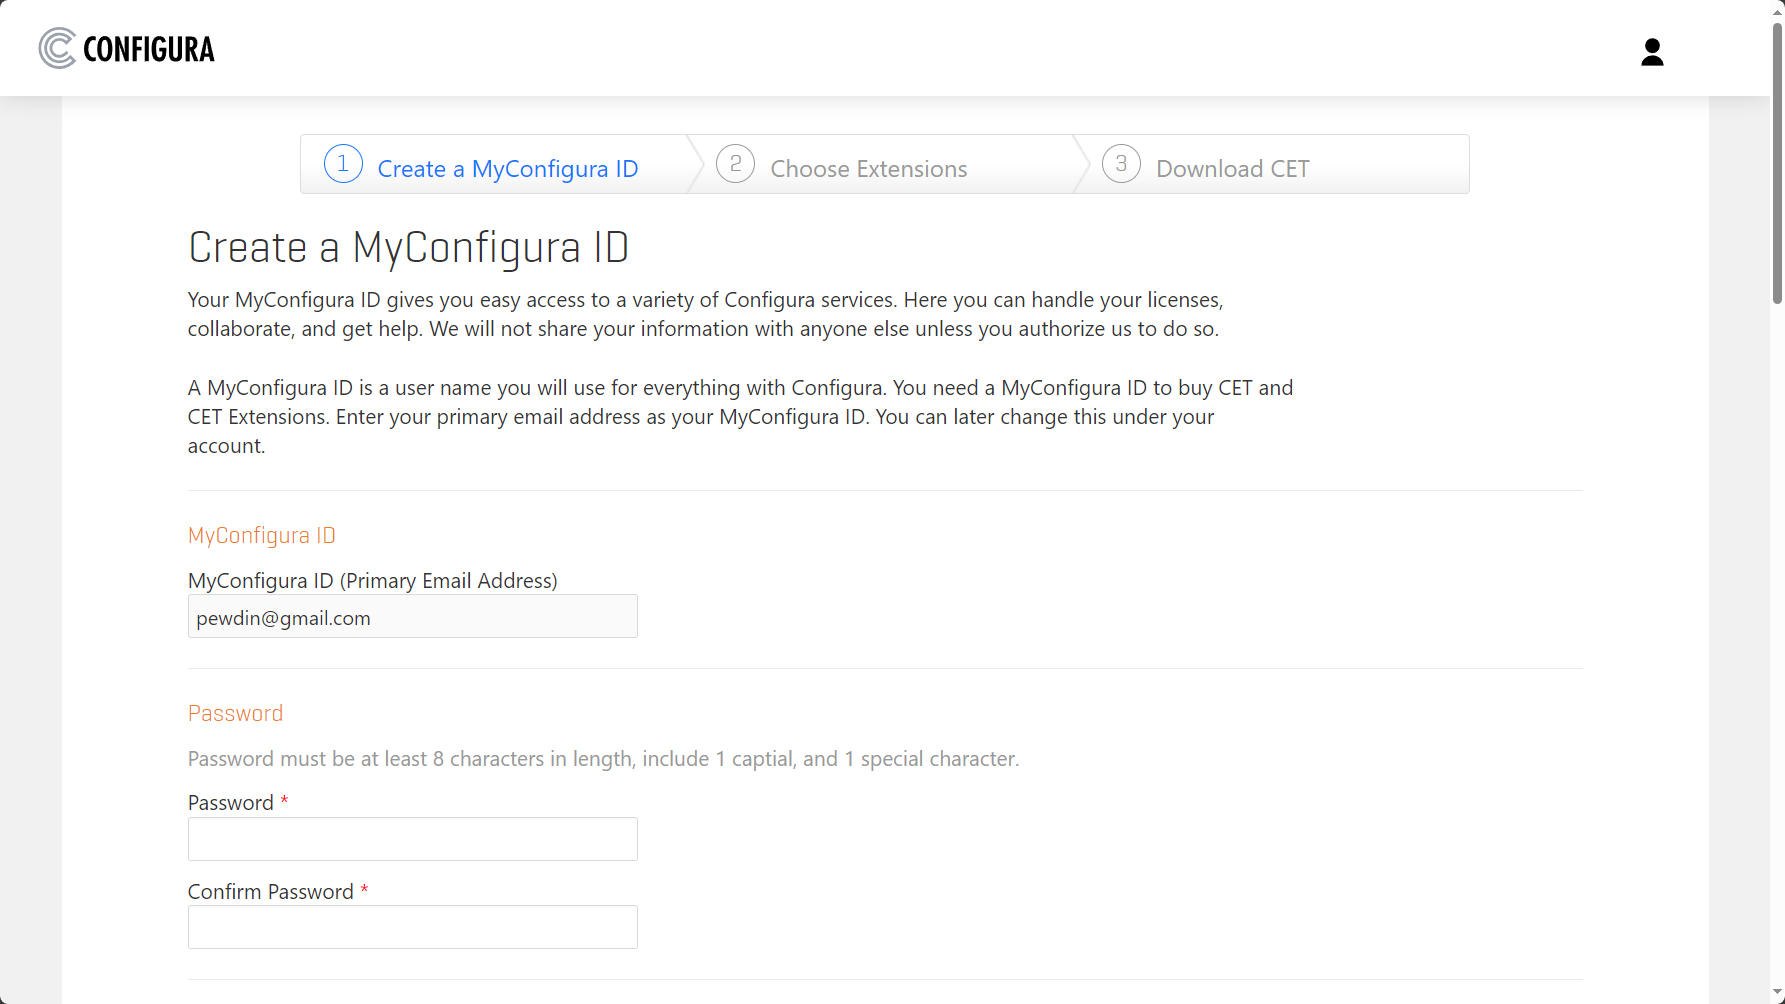Click the 'MyConfigura ID (Primary Email Address)' label
Image resolution: width=1785 pixels, height=1004 pixels.
[373, 581]
